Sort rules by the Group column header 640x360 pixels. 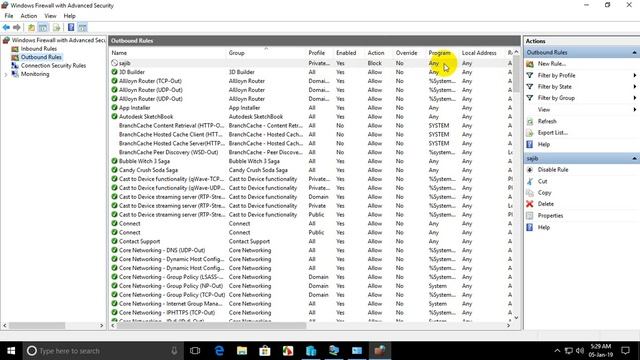pyautogui.click(x=266, y=53)
